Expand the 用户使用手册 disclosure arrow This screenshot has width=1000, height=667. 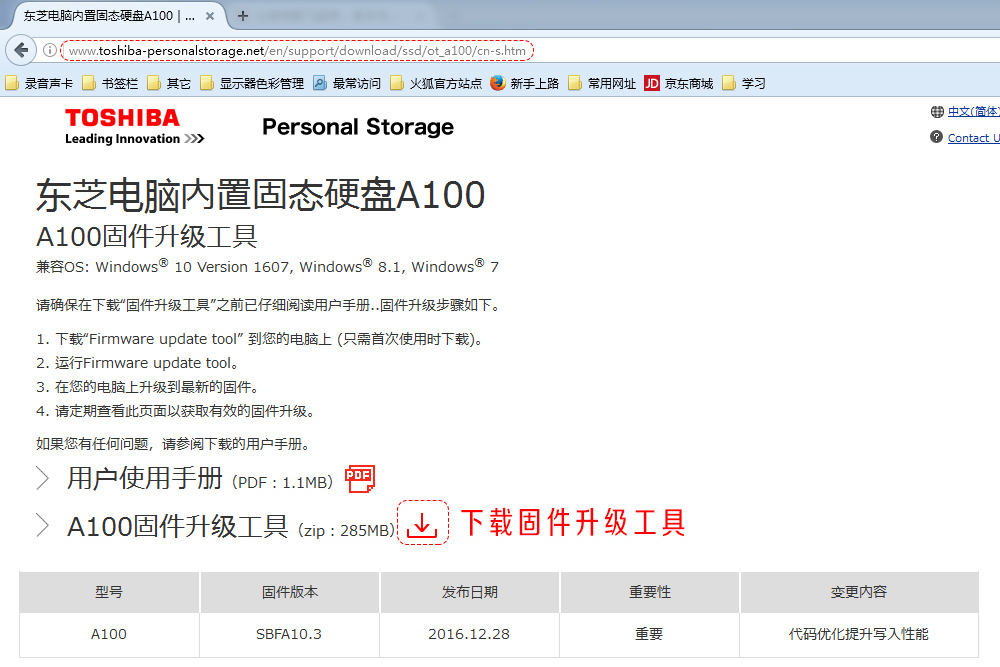(42, 478)
